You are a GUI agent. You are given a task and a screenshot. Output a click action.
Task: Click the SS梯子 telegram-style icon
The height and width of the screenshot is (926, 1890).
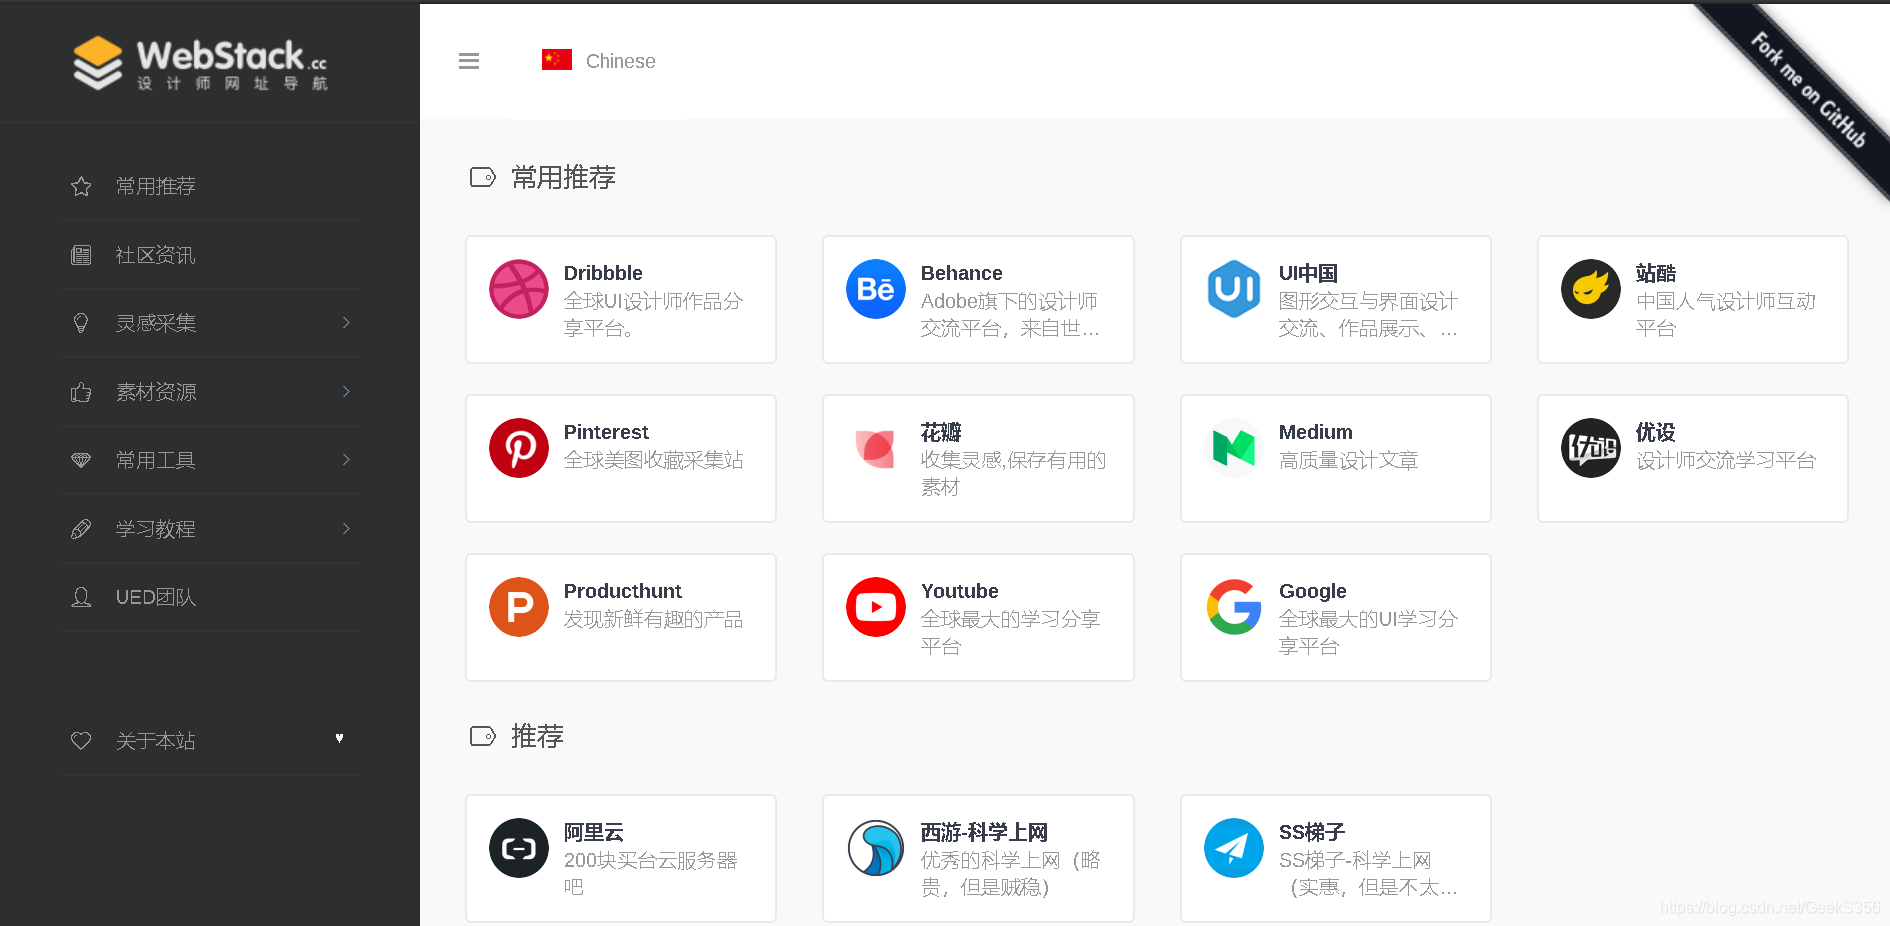click(x=1234, y=848)
